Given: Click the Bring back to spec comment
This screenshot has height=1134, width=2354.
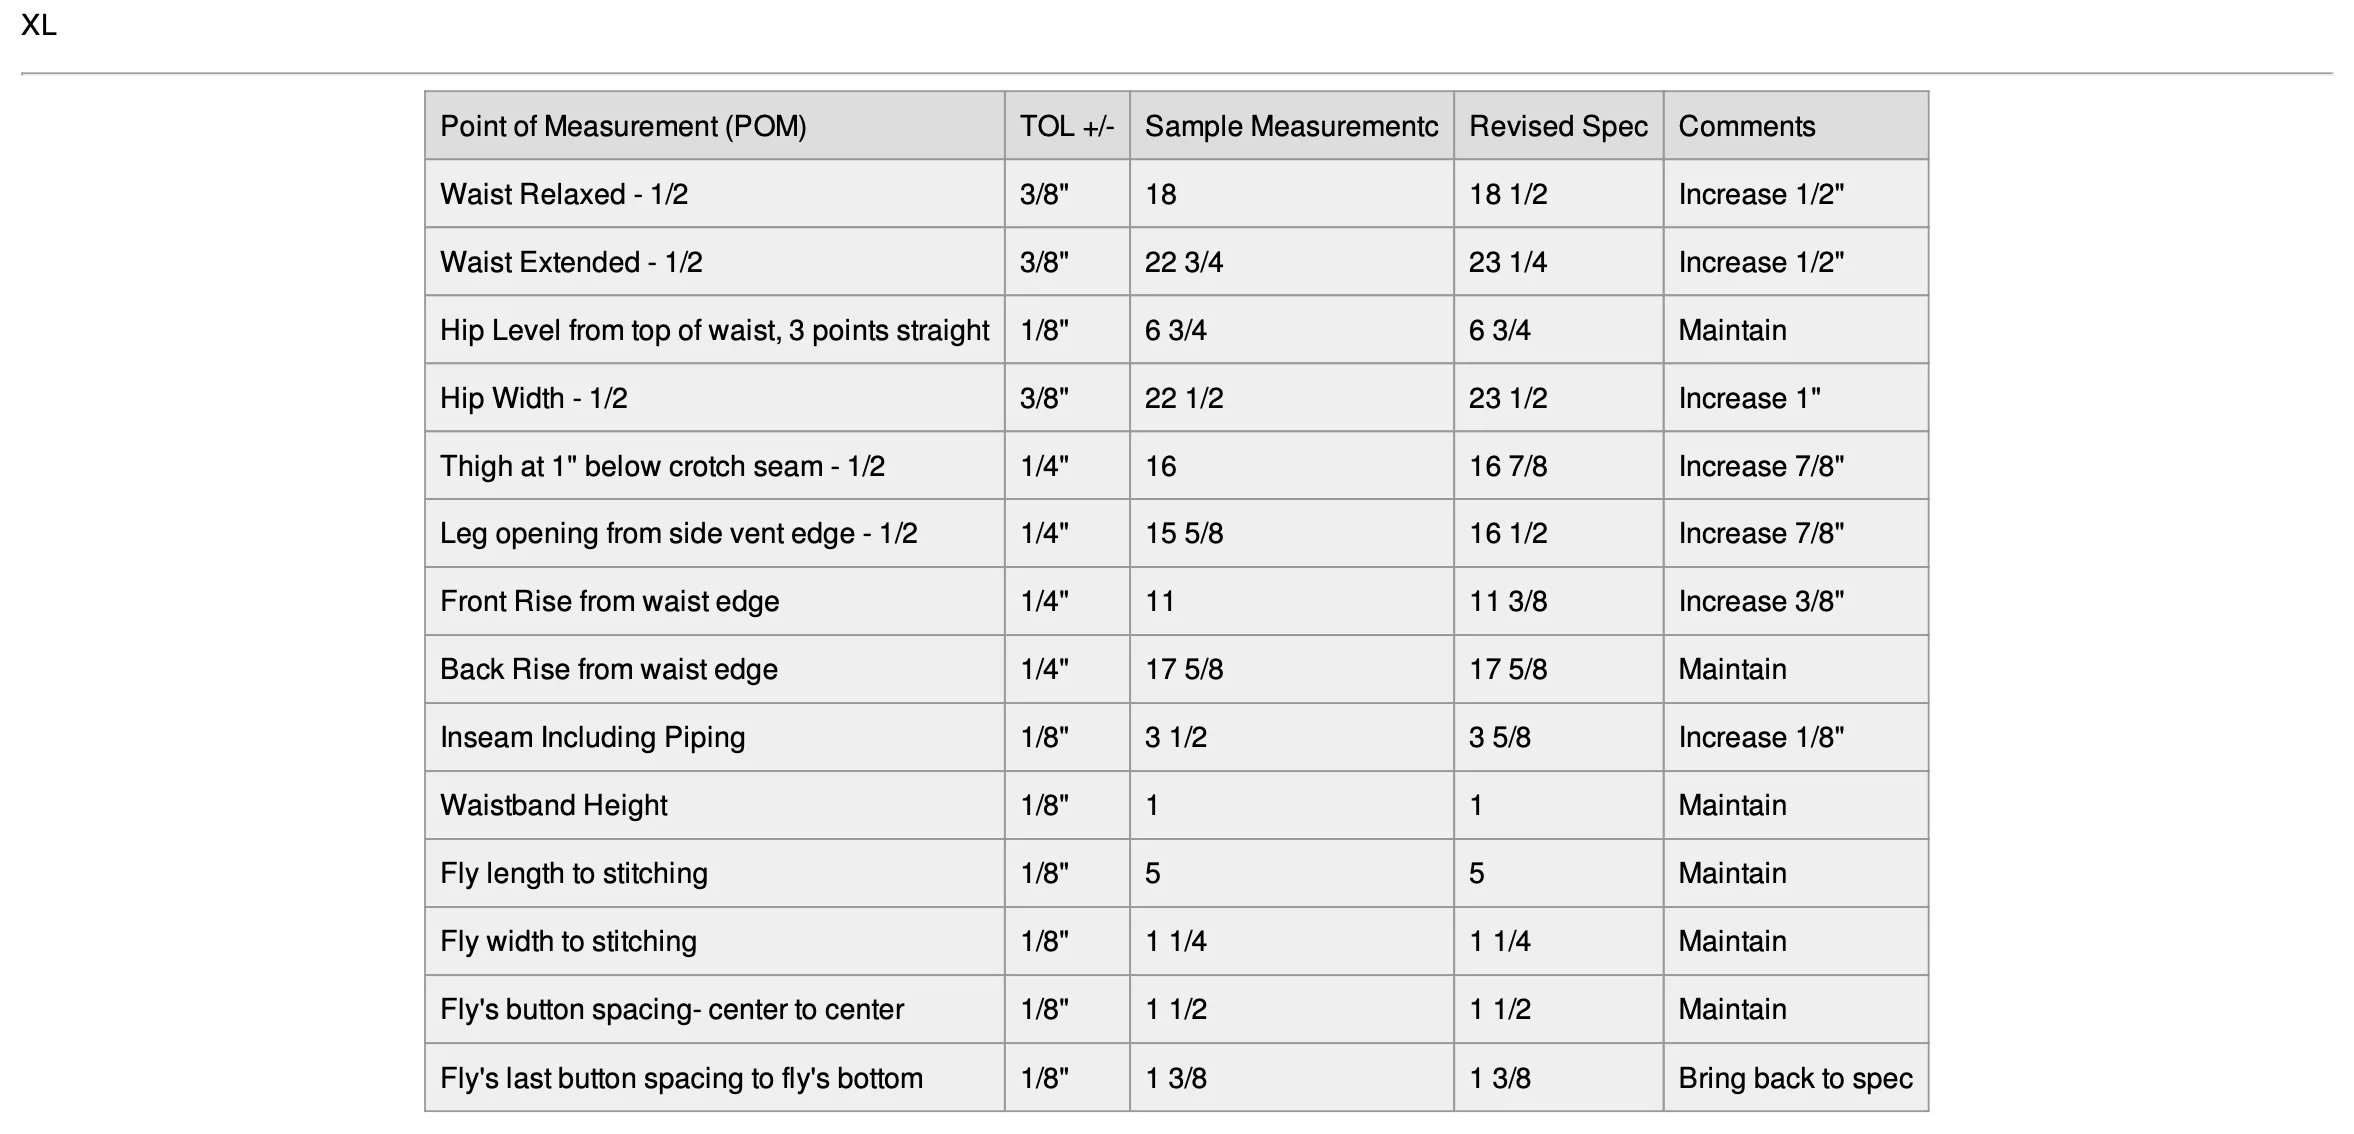Looking at the screenshot, I should coord(1796,1078).
